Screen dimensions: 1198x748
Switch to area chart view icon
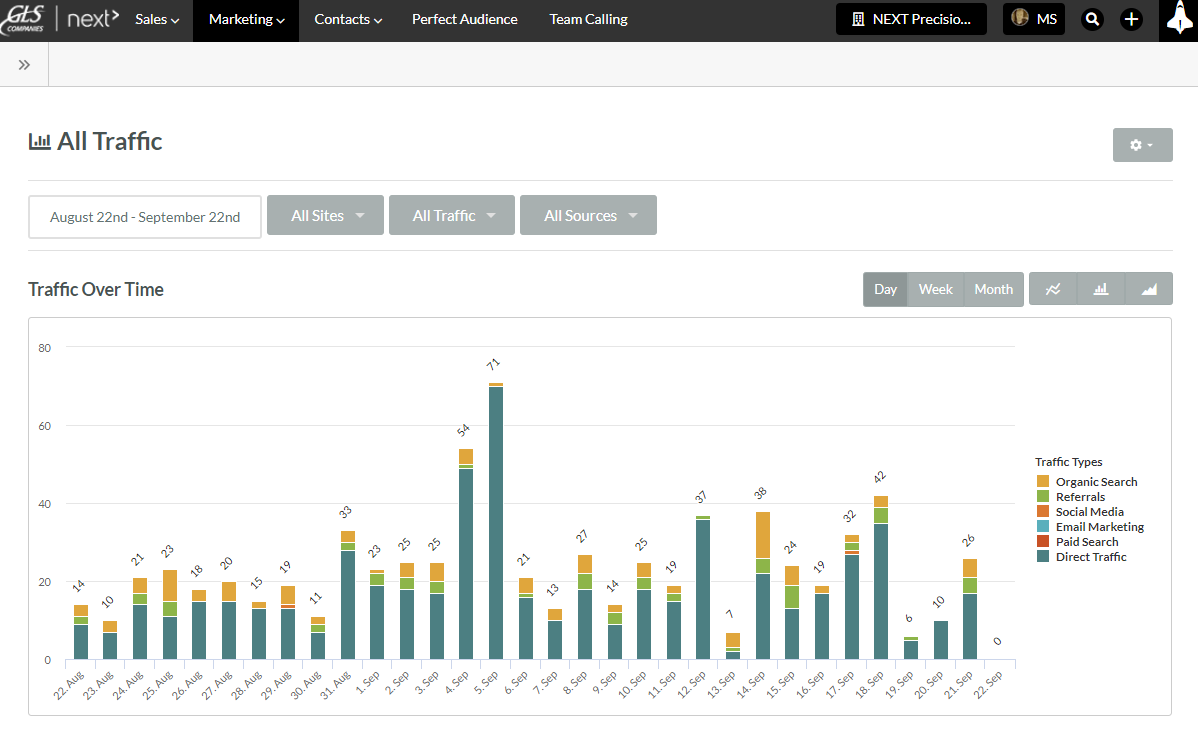coord(1149,289)
